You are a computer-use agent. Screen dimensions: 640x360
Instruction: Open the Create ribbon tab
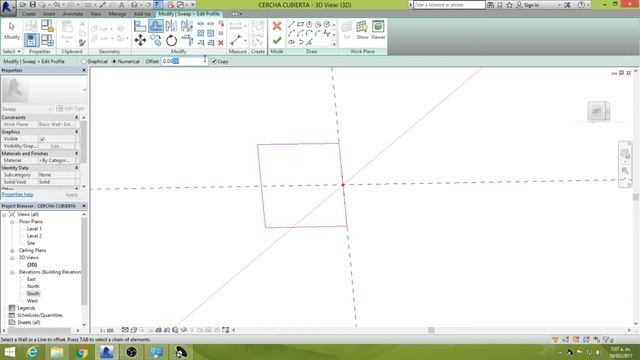pyautogui.click(x=29, y=14)
